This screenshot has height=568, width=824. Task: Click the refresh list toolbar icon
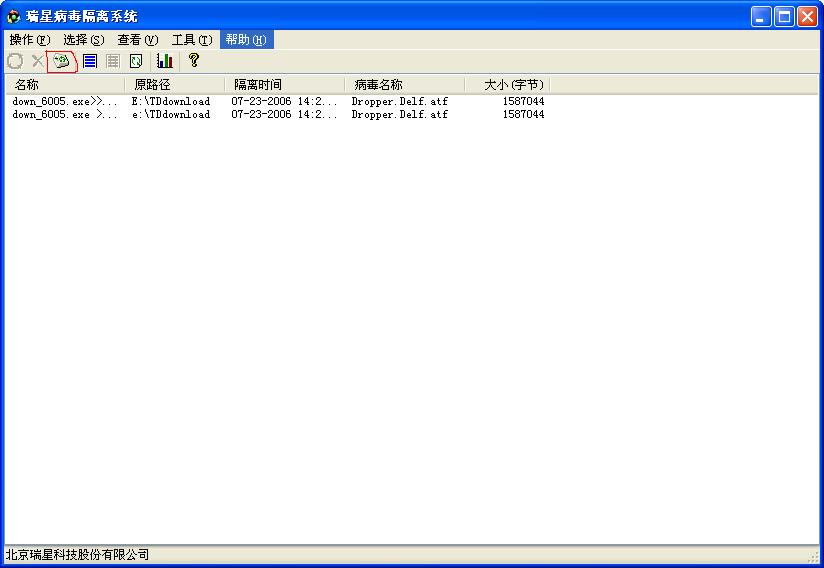tap(136, 61)
